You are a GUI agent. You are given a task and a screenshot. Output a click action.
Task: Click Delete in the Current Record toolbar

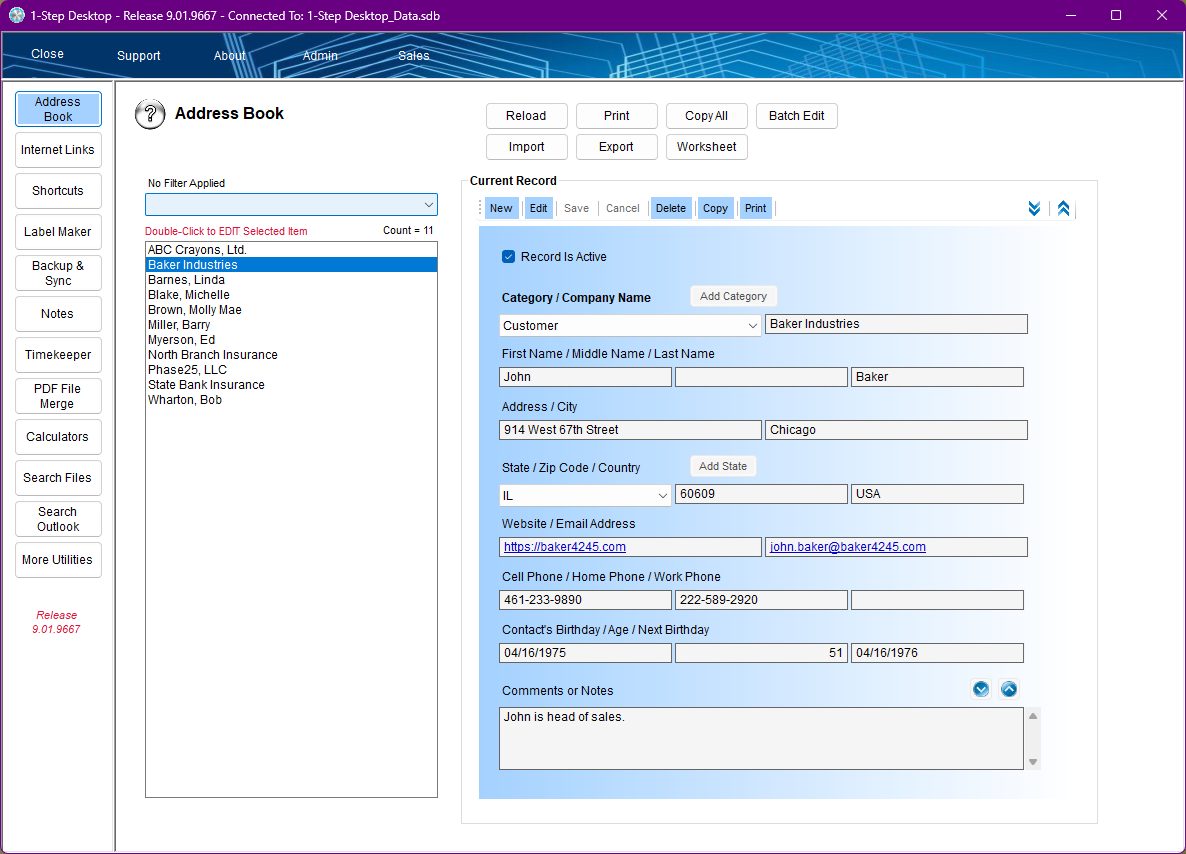(671, 208)
